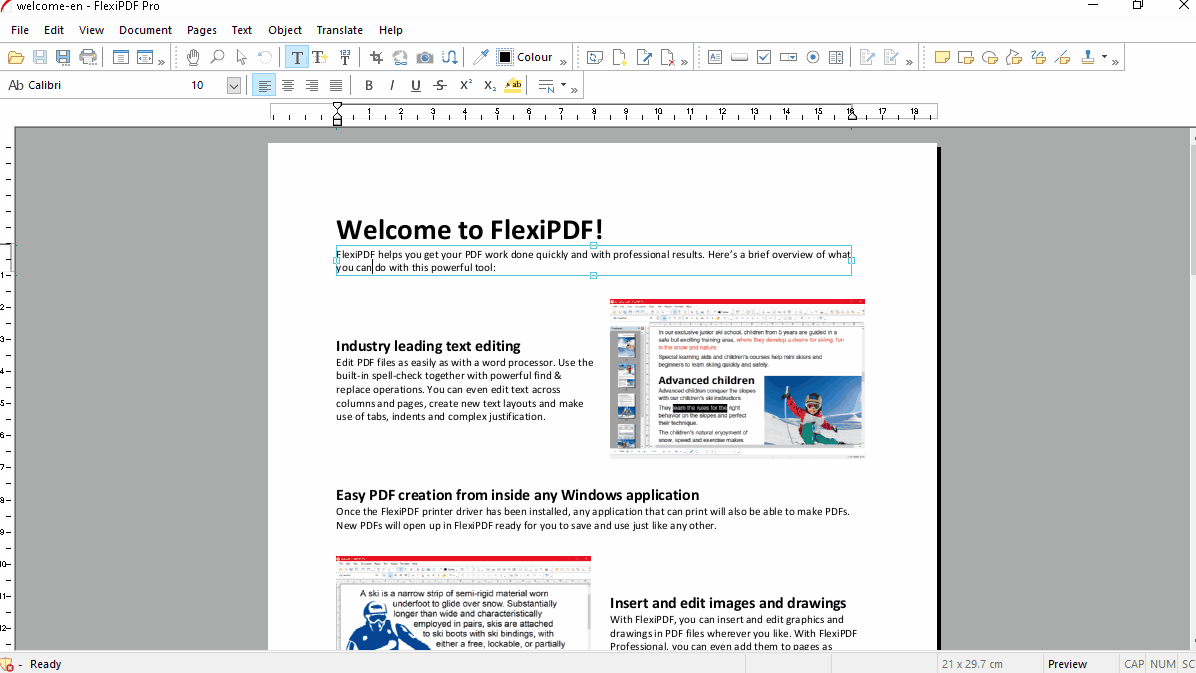Image resolution: width=1196 pixels, height=673 pixels.
Task: Pick the eyedropper colour tool
Action: tap(481, 57)
